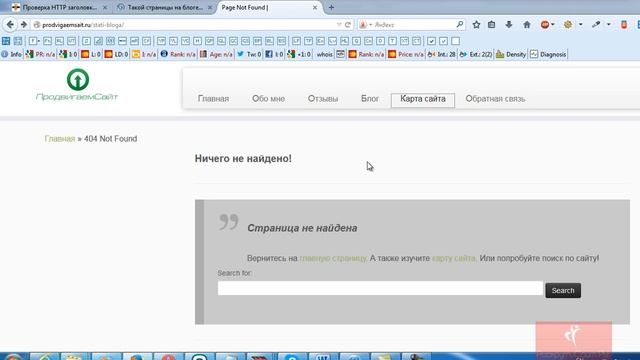Click the Google +1: 0 counter
The height and width of the screenshot is (360, 640).
coord(299,54)
